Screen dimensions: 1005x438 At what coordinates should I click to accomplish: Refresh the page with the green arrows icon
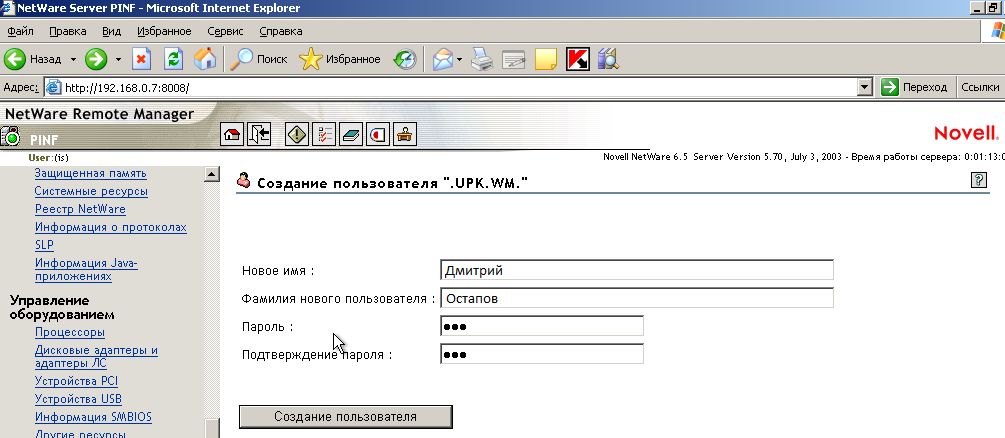coord(174,59)
